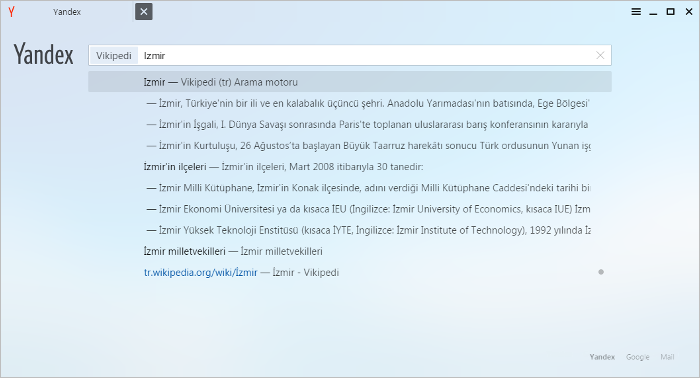Click the Vikipedi search engine tag
Screen dimensions: 700x378
tap(114, 56)
